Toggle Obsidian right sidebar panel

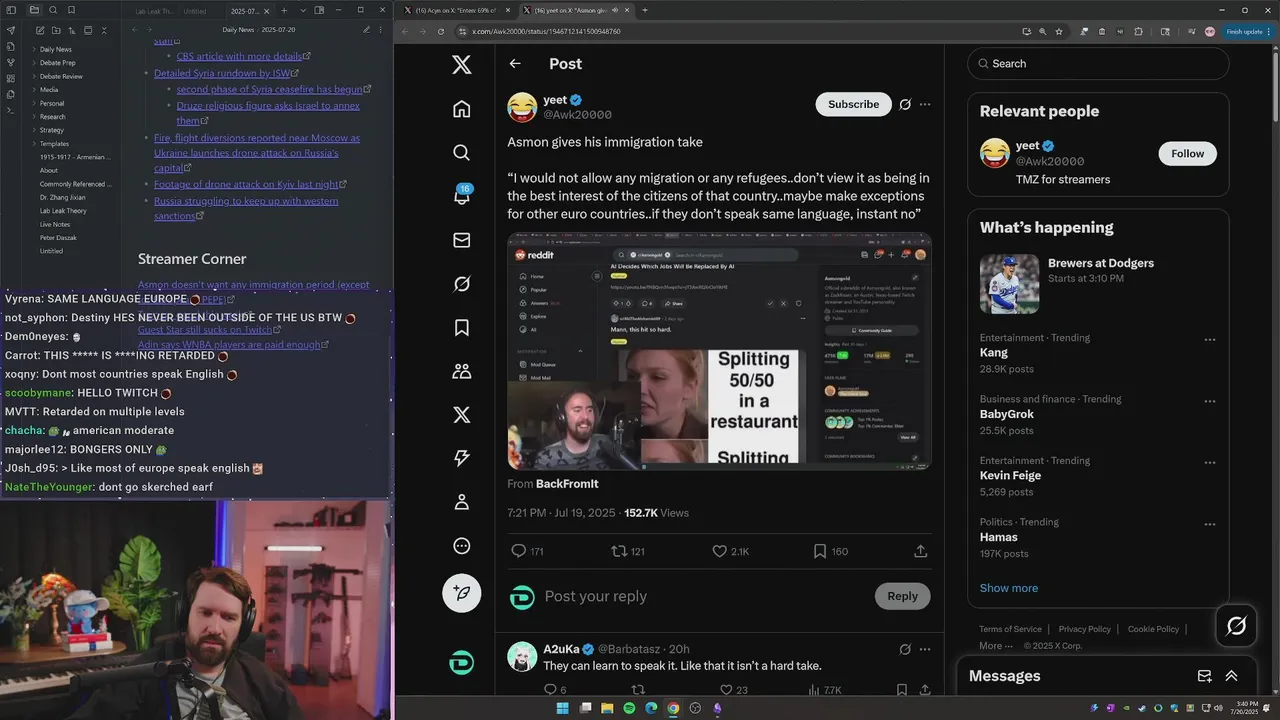click(319, 10)
